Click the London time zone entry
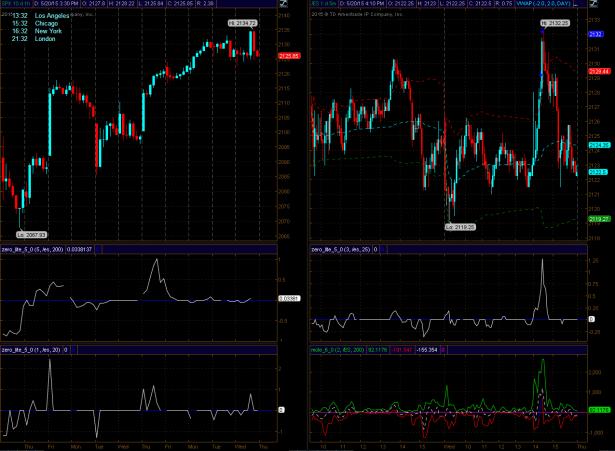This screenshot has height=451, width=615. tap(42, 38)
